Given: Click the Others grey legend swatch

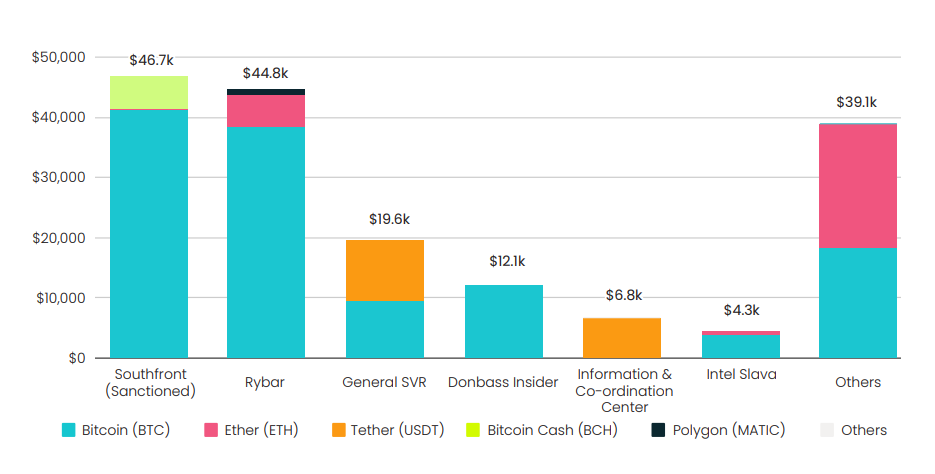Looking at the screenshot, I should click(826, 430).
